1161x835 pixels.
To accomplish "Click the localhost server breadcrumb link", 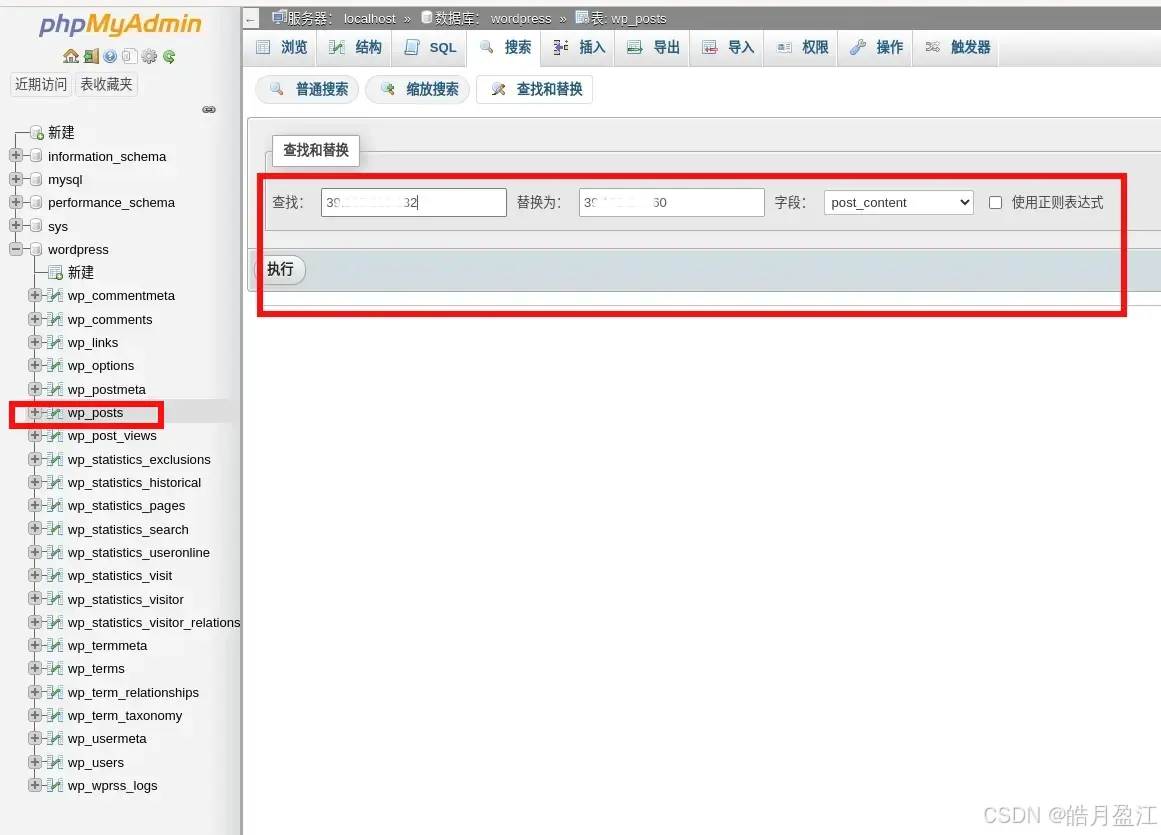I will point(369,19).
